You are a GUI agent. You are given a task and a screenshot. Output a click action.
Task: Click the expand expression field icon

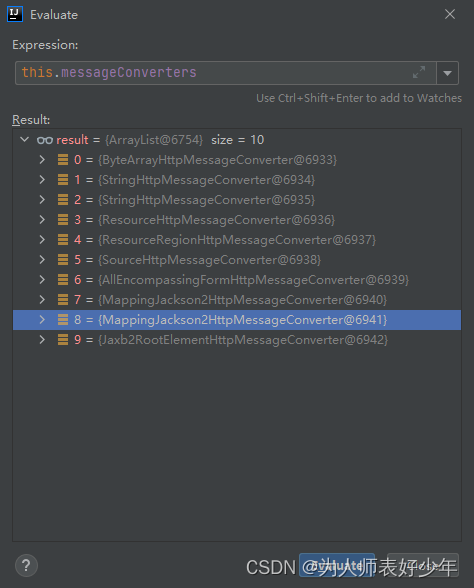[419, 72]
